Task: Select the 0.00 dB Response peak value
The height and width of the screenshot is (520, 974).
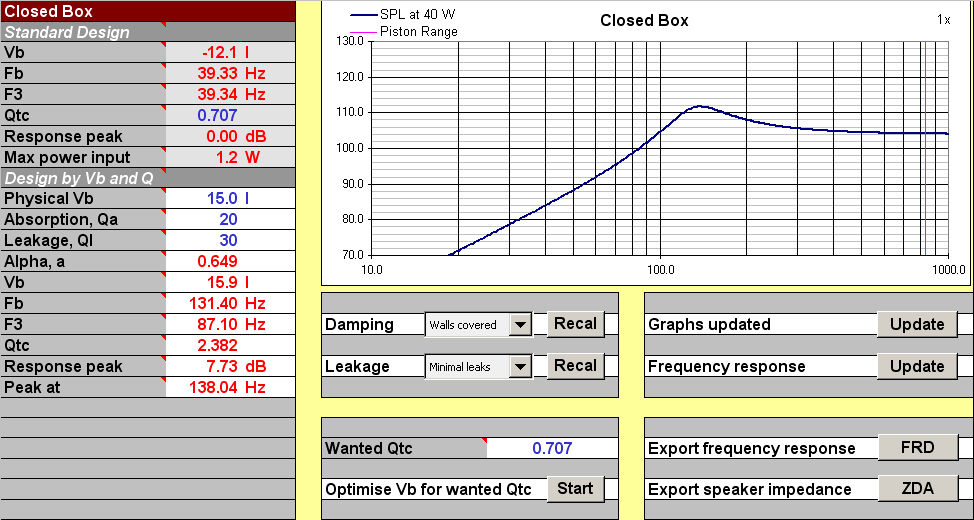Action: [x=230, y=136]
